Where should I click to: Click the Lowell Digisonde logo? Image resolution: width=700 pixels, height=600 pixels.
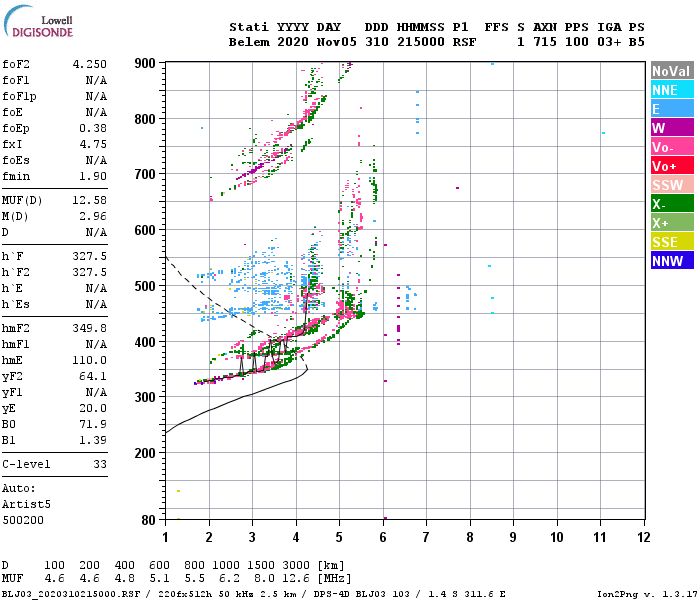38,21
